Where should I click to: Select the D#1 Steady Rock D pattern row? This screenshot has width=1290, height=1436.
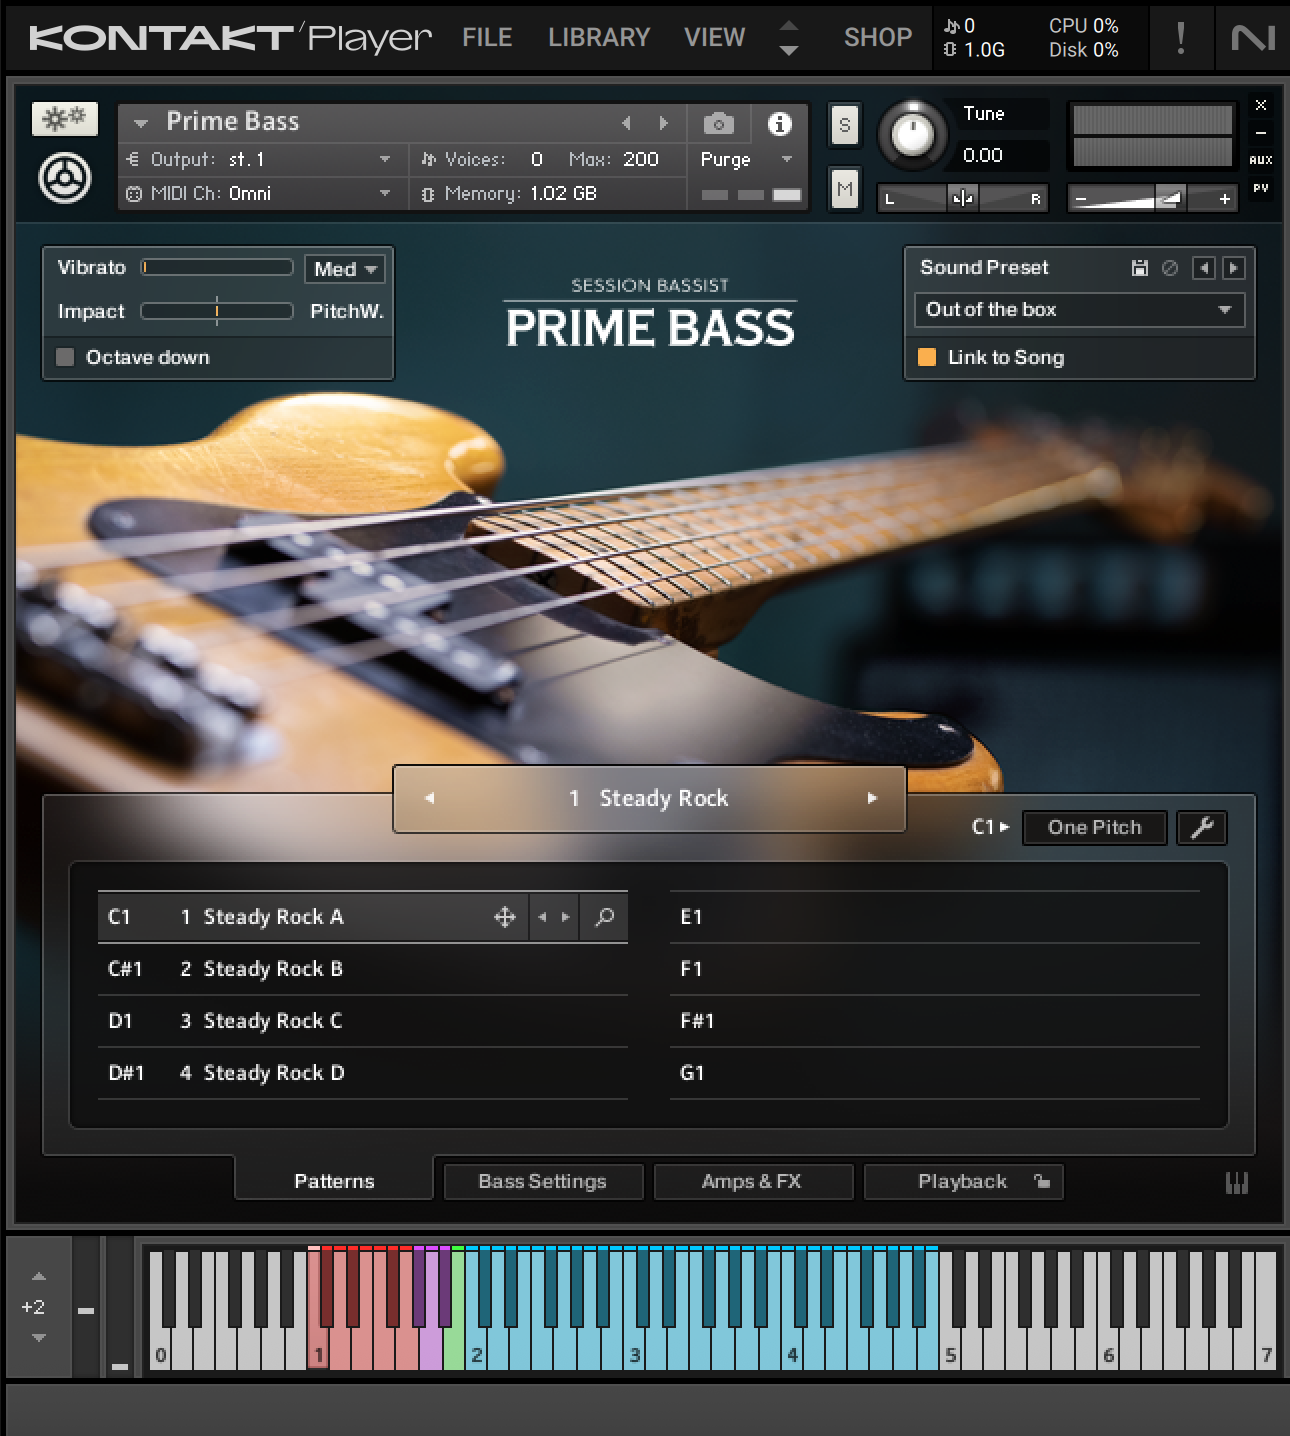click(x=362, y=1073)
